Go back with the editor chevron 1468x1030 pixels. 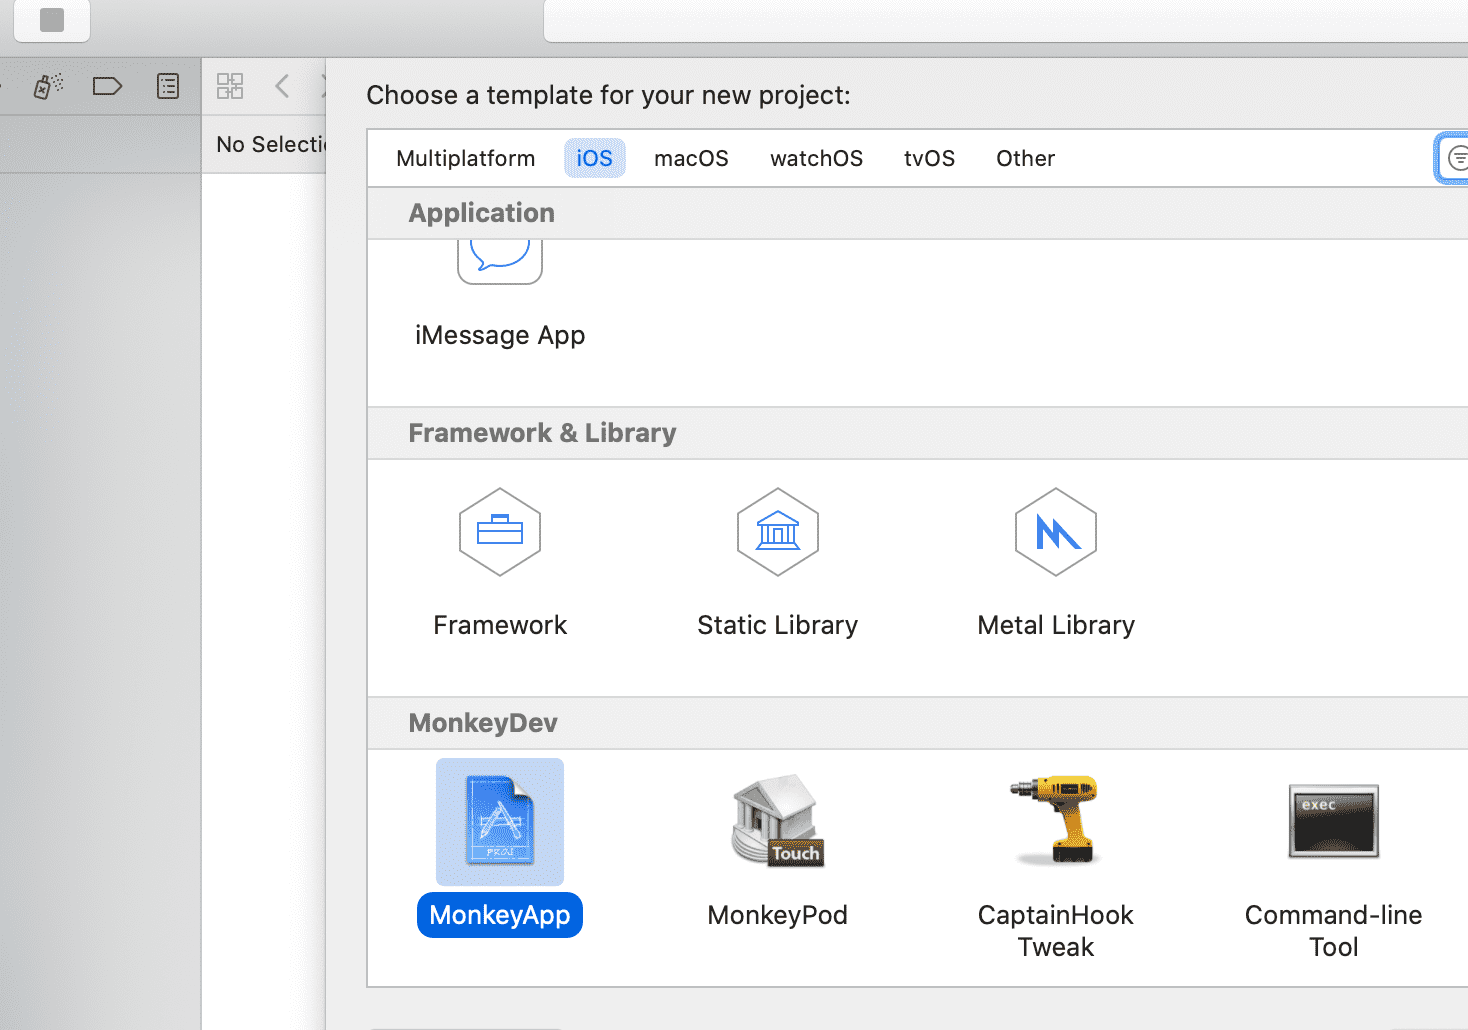tap(282, 86)
